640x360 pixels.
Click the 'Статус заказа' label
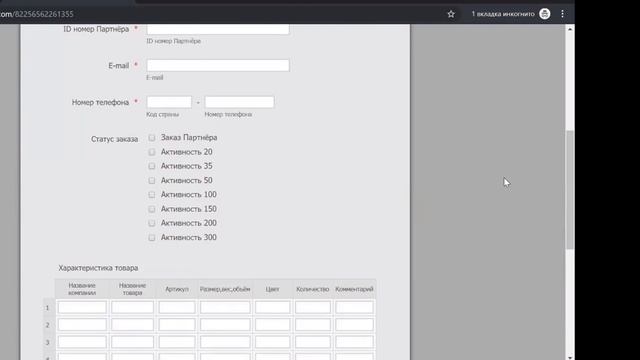click(115, 139)
